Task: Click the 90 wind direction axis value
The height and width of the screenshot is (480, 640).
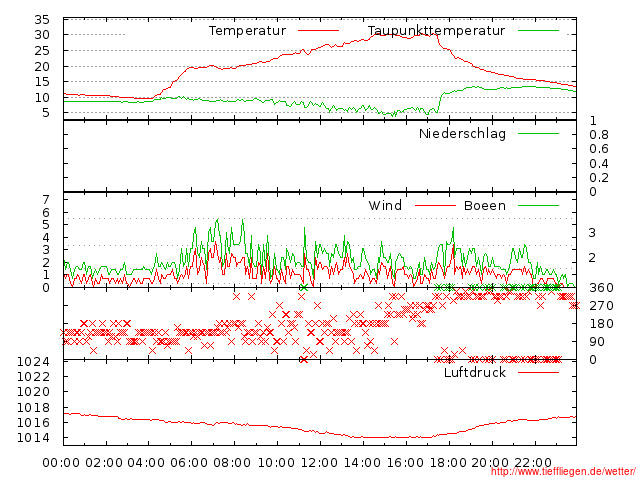Action: [597, 342]
